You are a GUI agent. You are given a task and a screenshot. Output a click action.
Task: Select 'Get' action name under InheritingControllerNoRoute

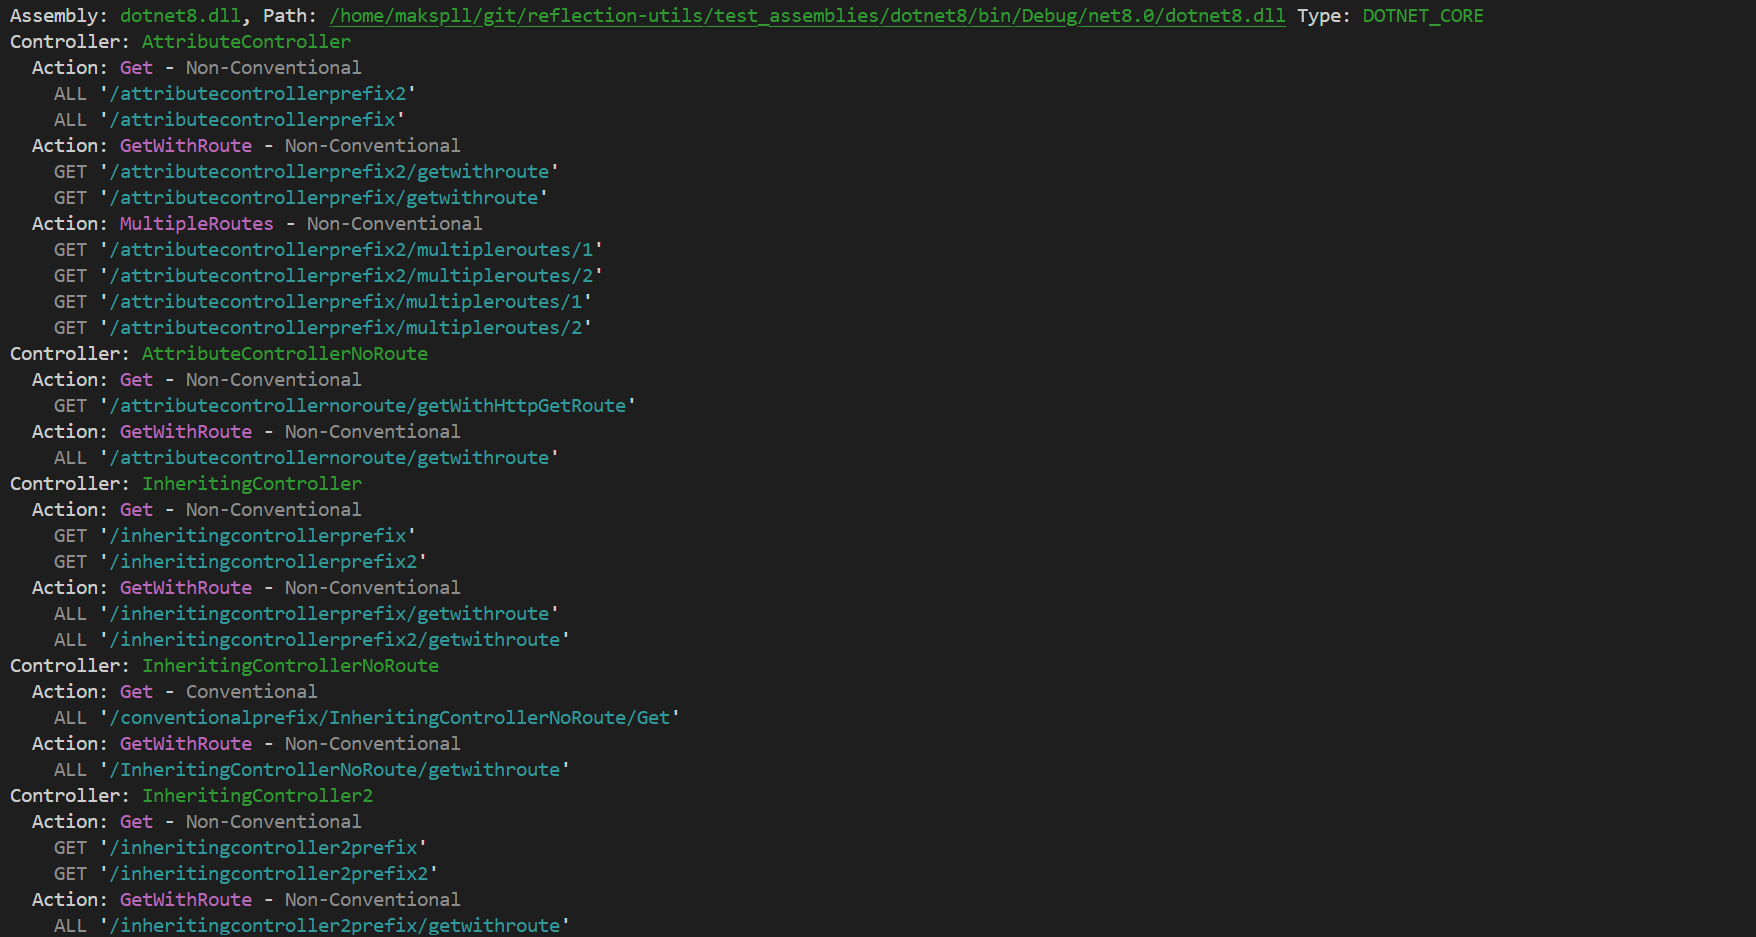[x=136, y=692]
